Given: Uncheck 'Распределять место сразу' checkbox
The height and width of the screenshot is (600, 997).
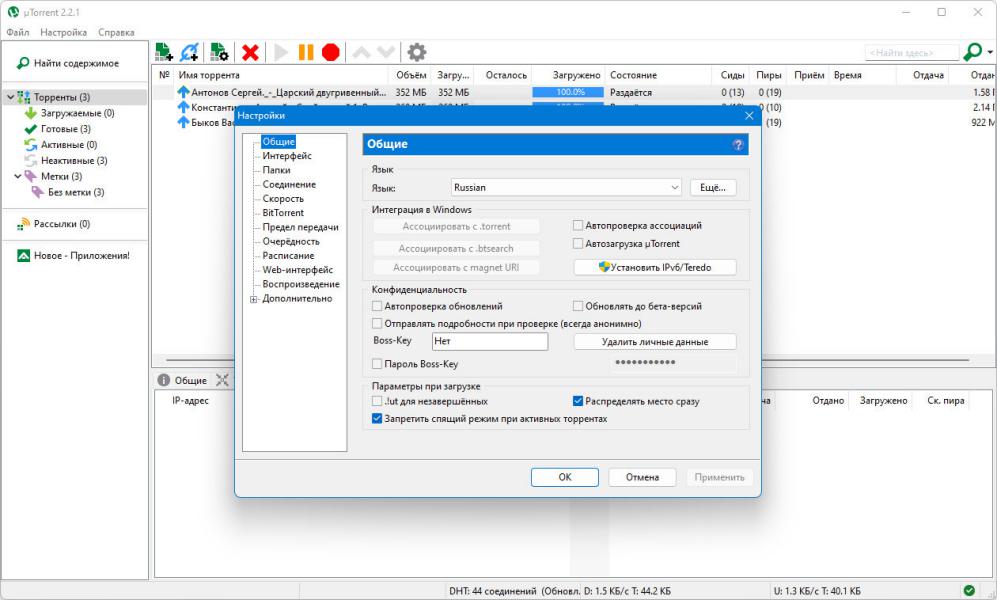Looking at the screenshot, I should pos(578,401).
